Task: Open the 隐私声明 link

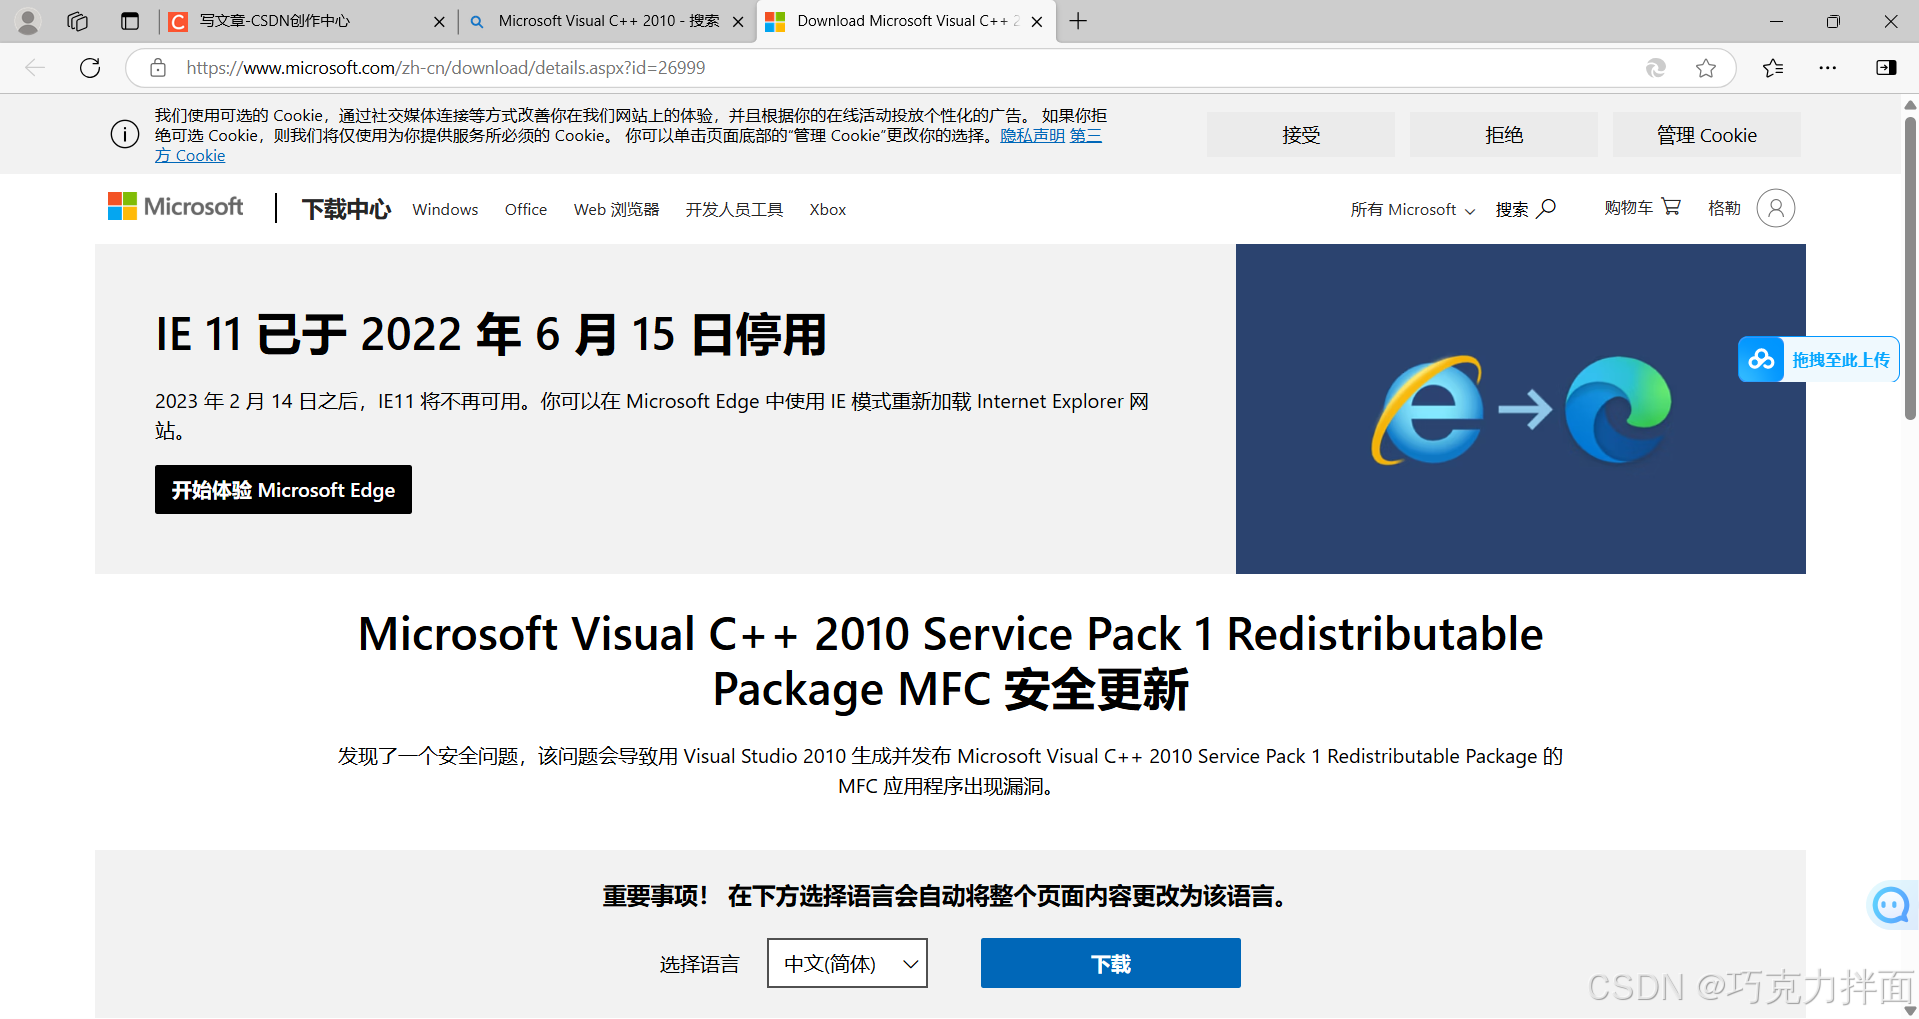Action: (x=1032, y=135)
